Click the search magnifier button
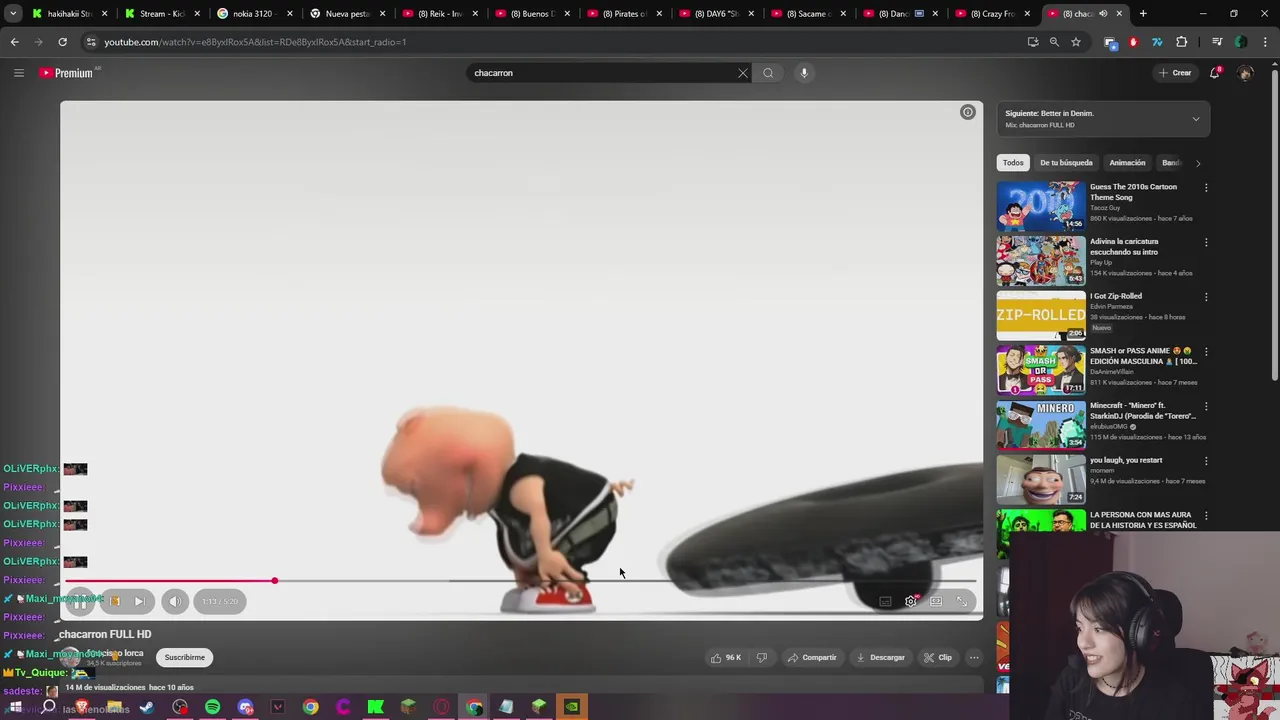The width and height of the screenshot is (1280, 720). click(x=768, y=73)
